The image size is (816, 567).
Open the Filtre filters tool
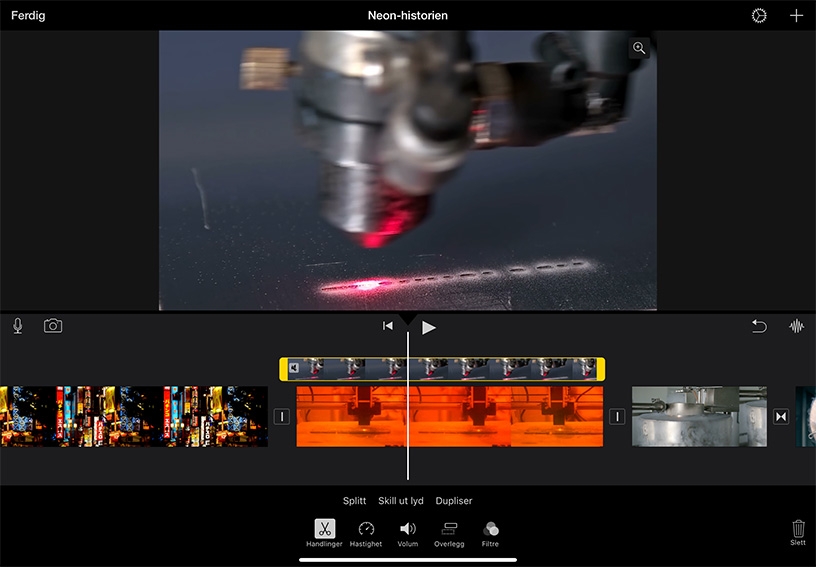tap(490, 533)
